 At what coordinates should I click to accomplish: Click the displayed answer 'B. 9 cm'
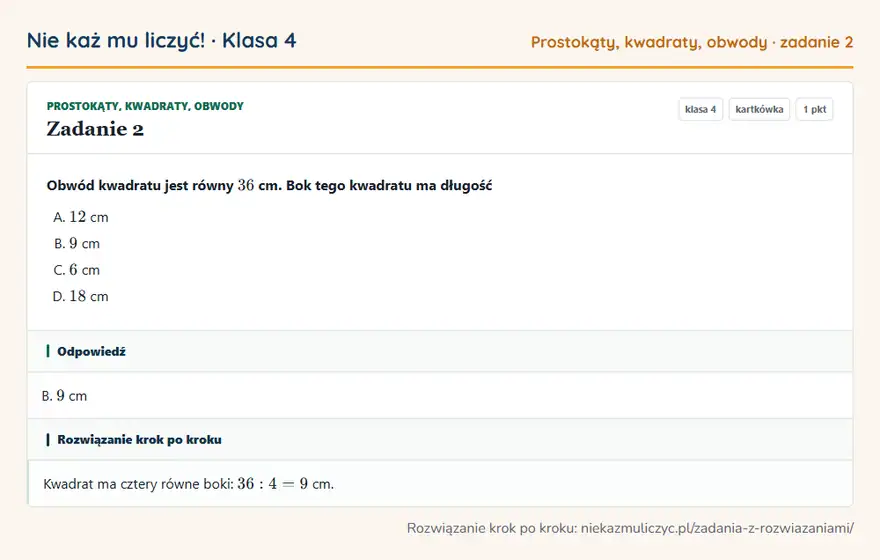tap(65, 396)
